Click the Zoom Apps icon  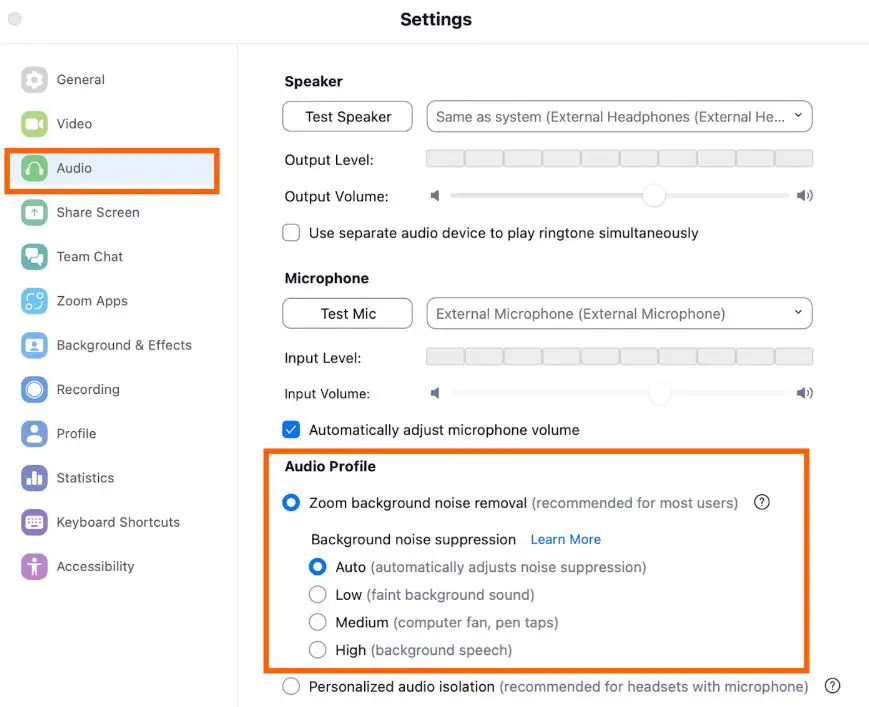tap(34, 301)
